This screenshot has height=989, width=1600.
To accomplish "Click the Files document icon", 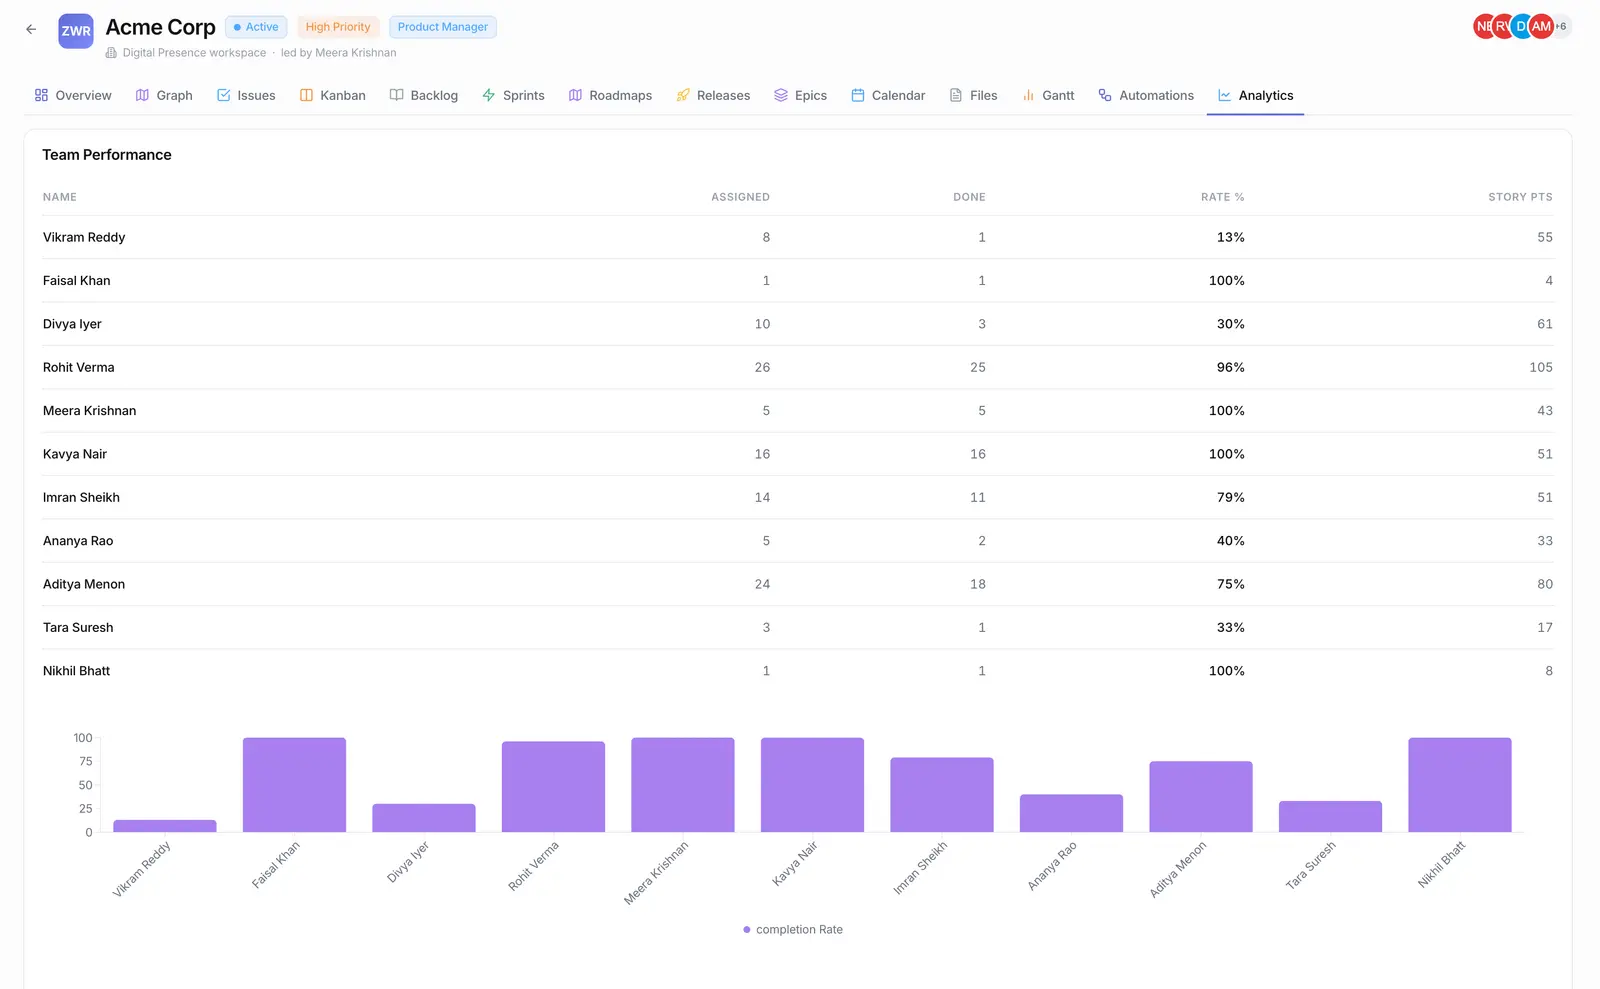I will pos(956,95).
